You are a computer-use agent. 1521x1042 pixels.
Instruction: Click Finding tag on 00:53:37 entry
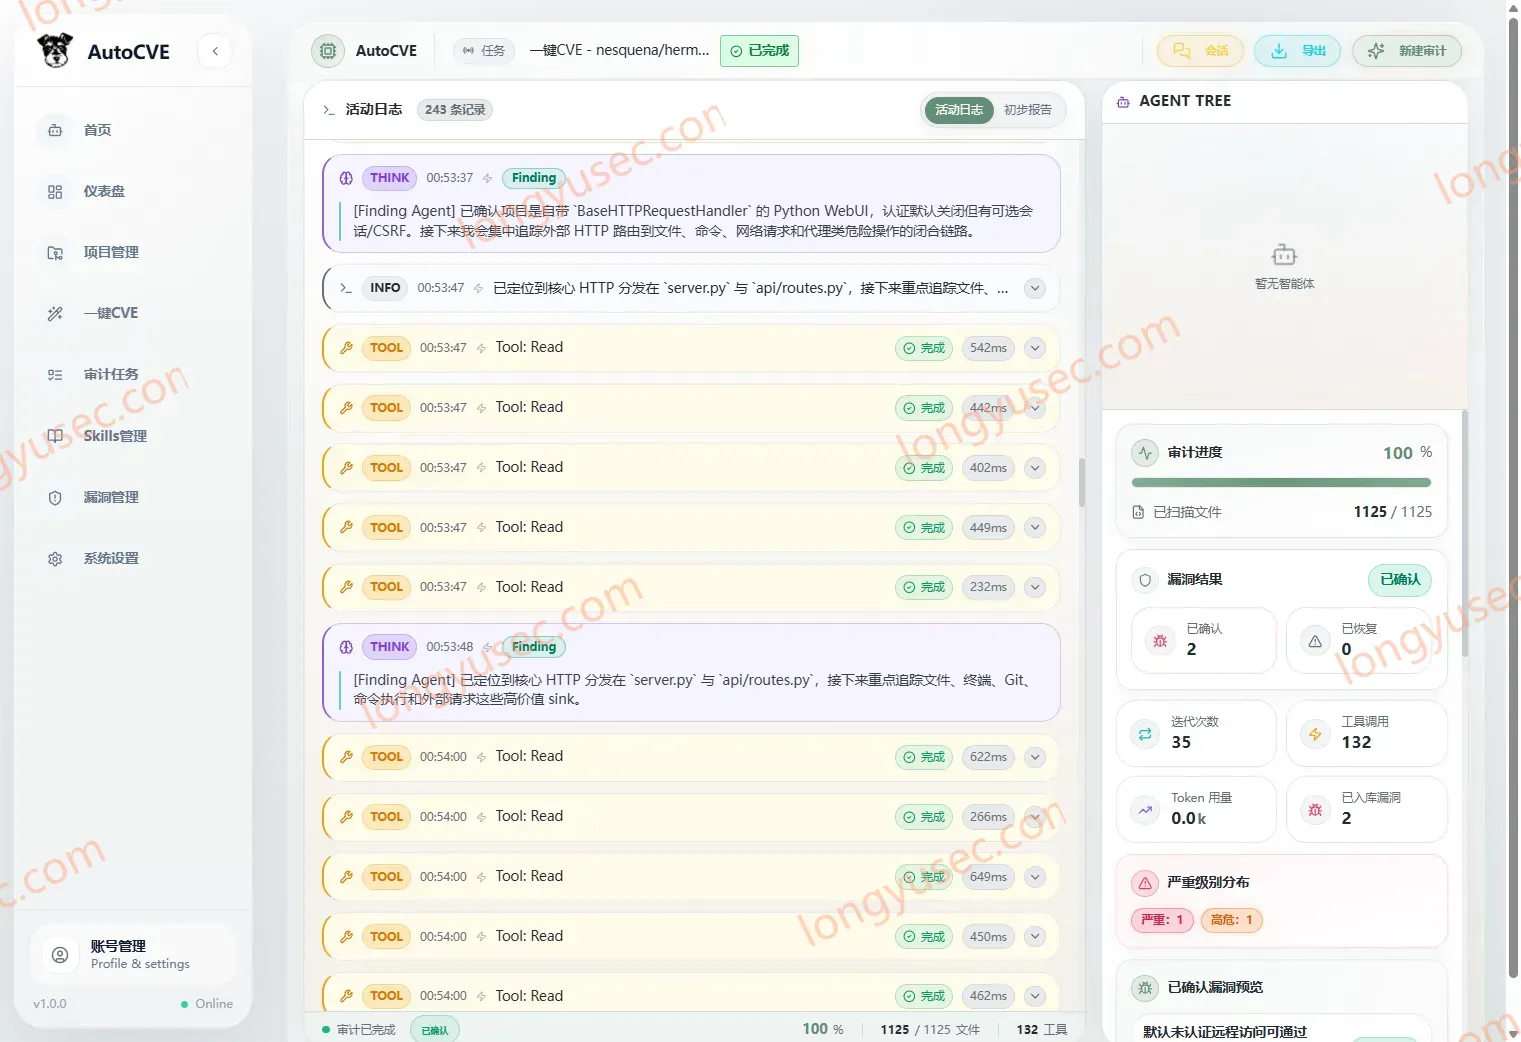[533, 178]
